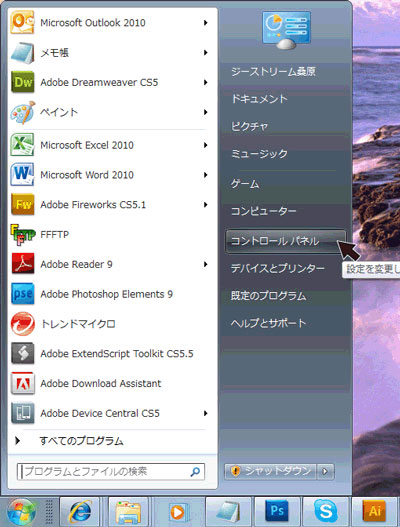
Task: Open the トレンドマイクロ red icon
Action: (22, 324)
